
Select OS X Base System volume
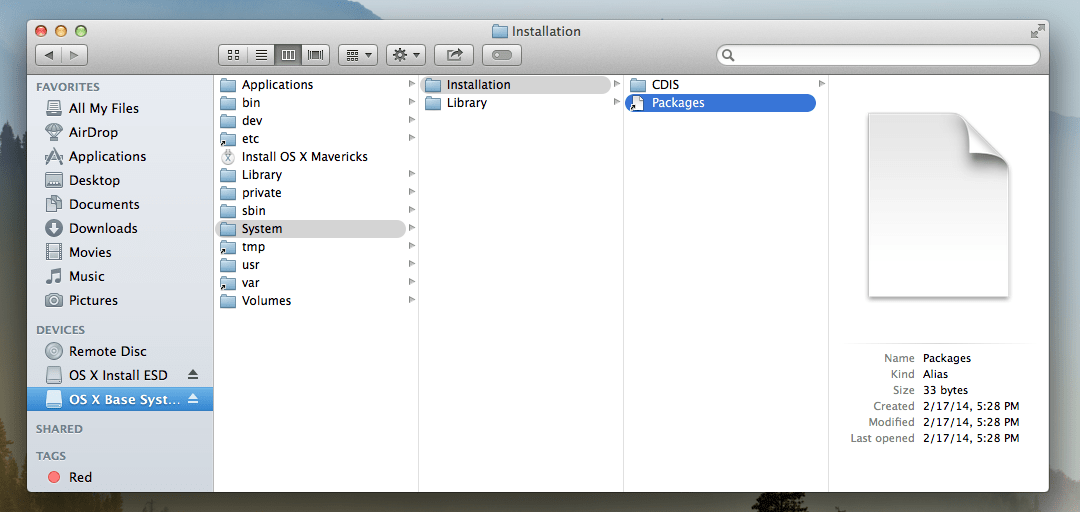tap(120, 400)
